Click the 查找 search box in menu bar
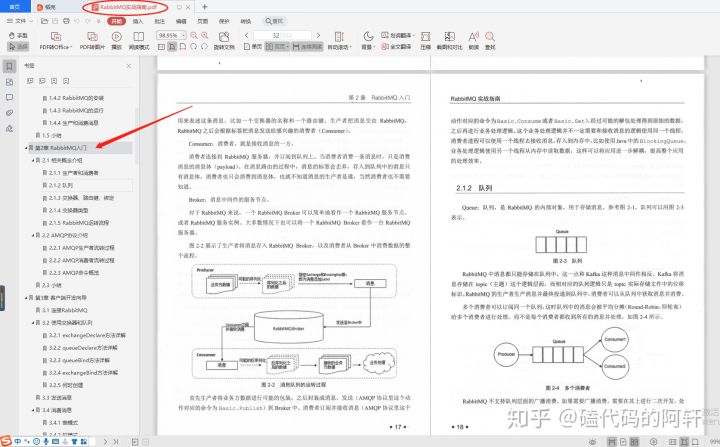This screenshot has width=720, height=447. point(275,21)
